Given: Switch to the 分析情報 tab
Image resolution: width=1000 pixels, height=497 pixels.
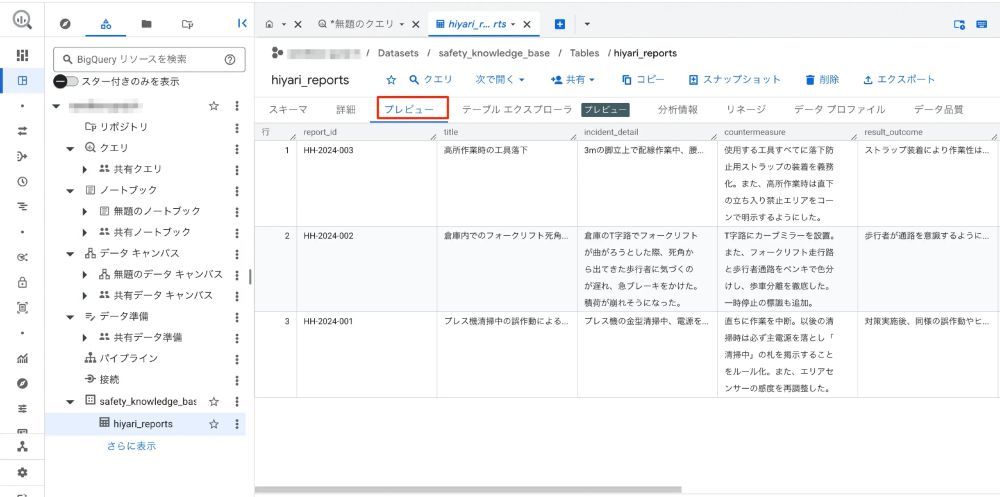Looking at the screenshot, I should pos(678,109).
